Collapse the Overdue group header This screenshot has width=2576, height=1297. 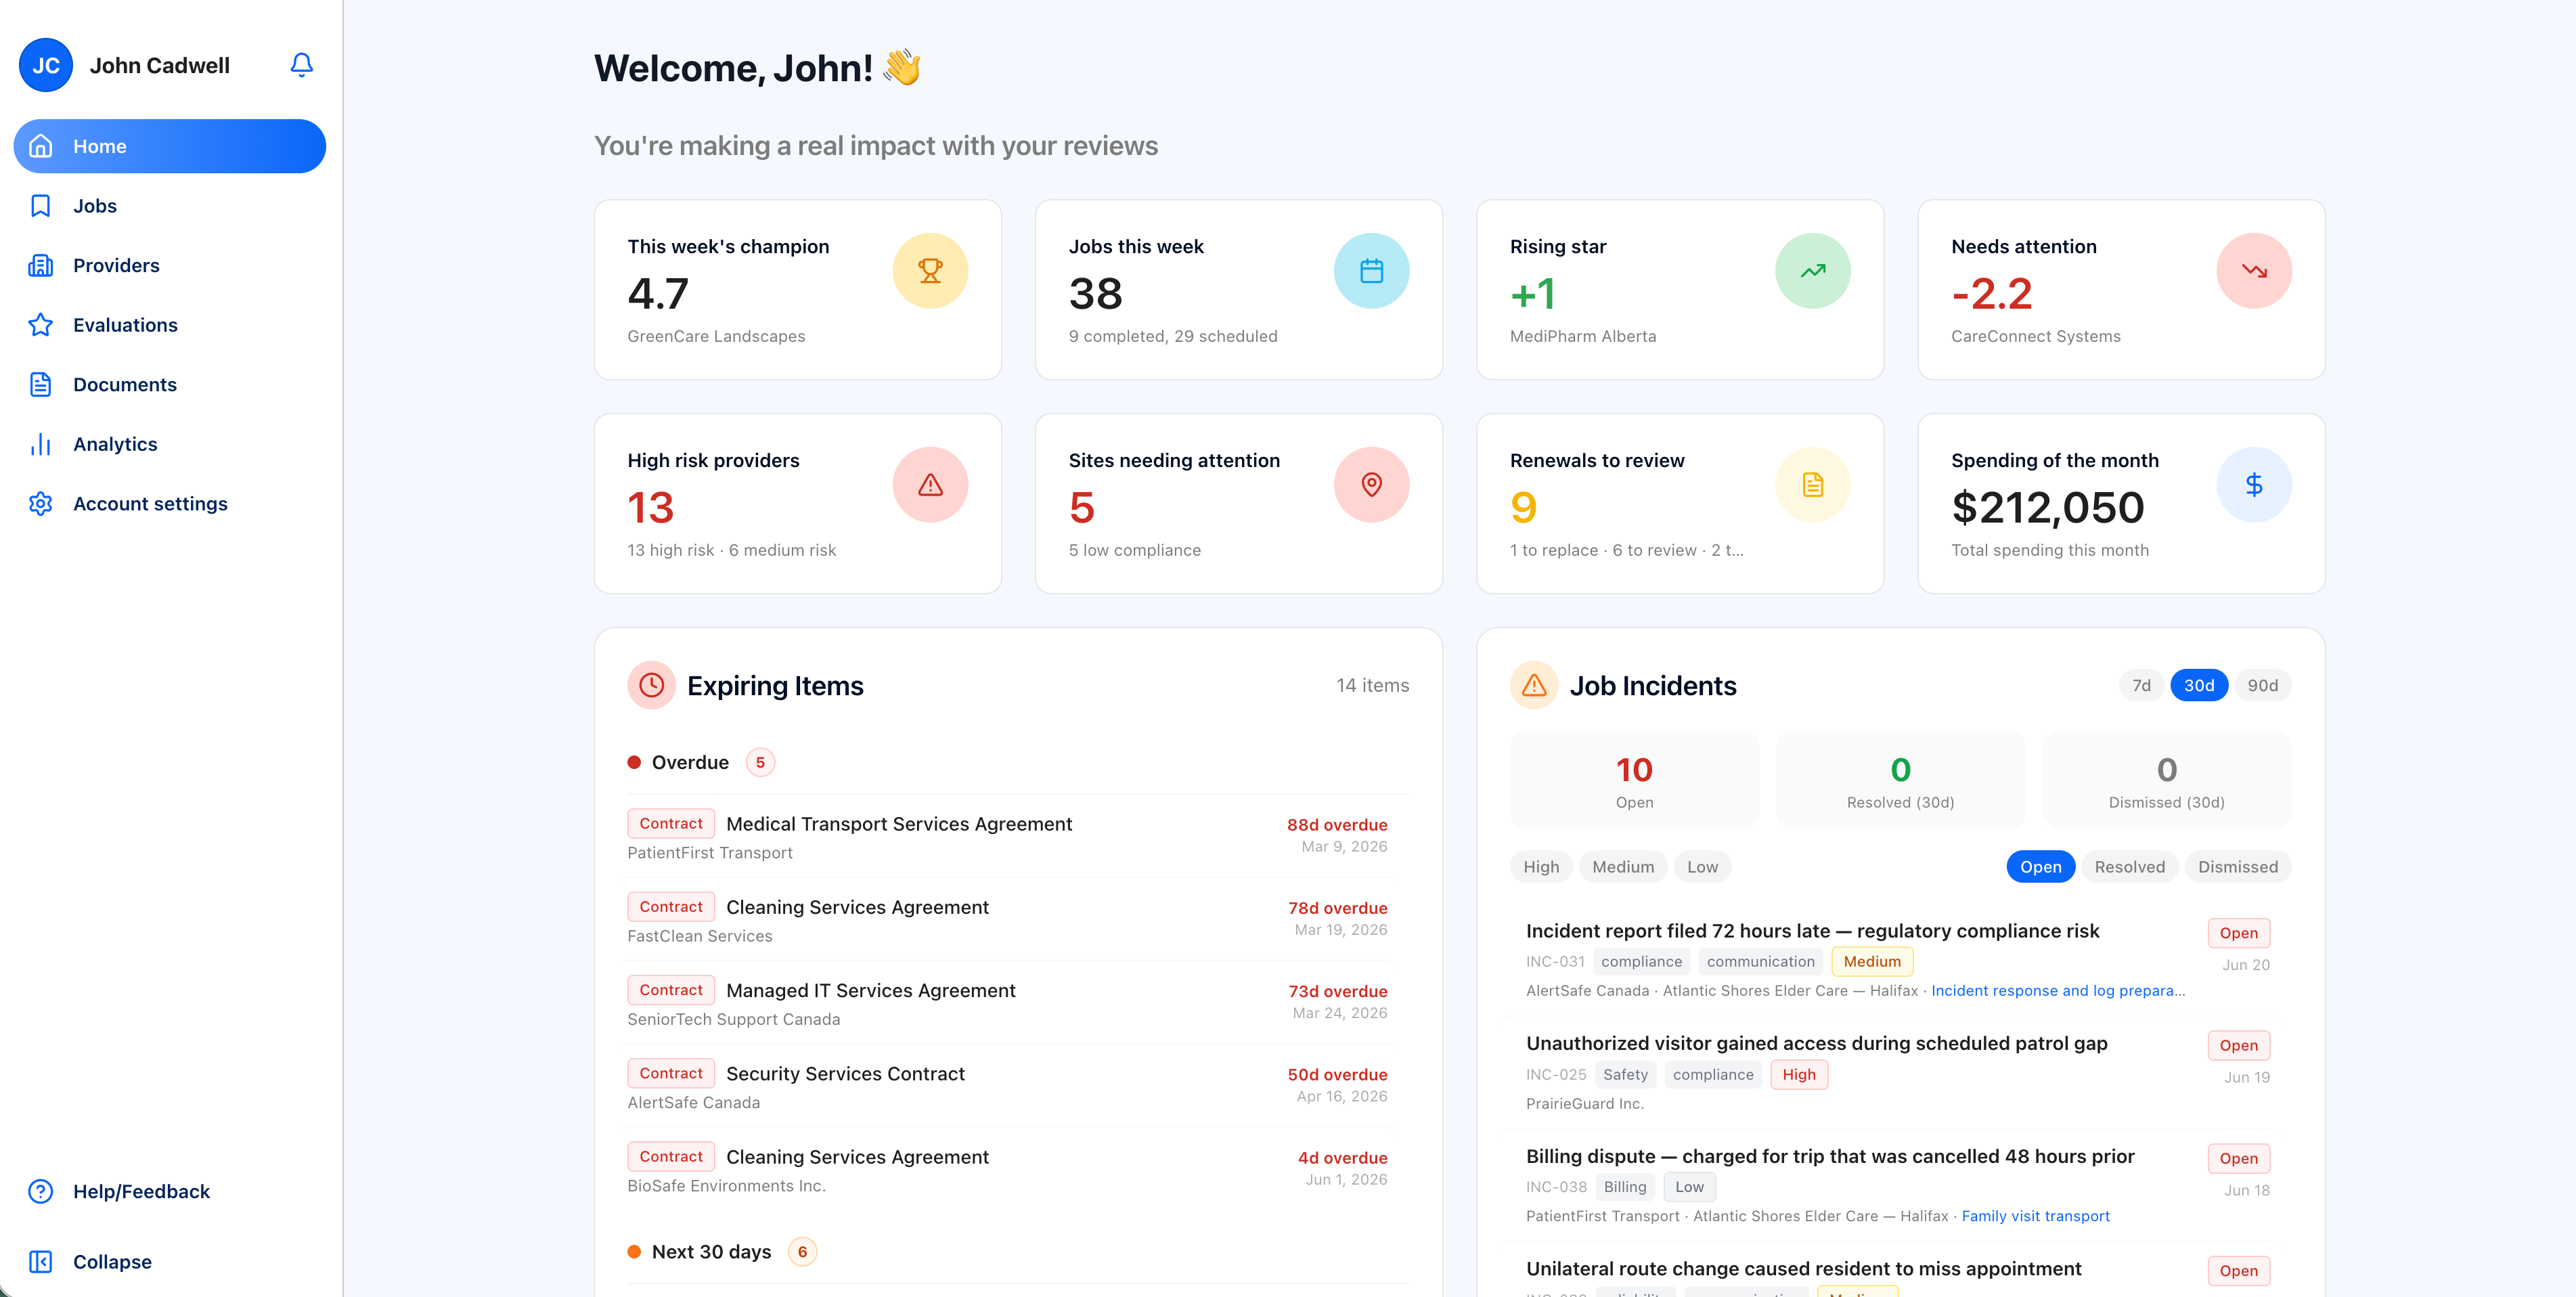1018,762
